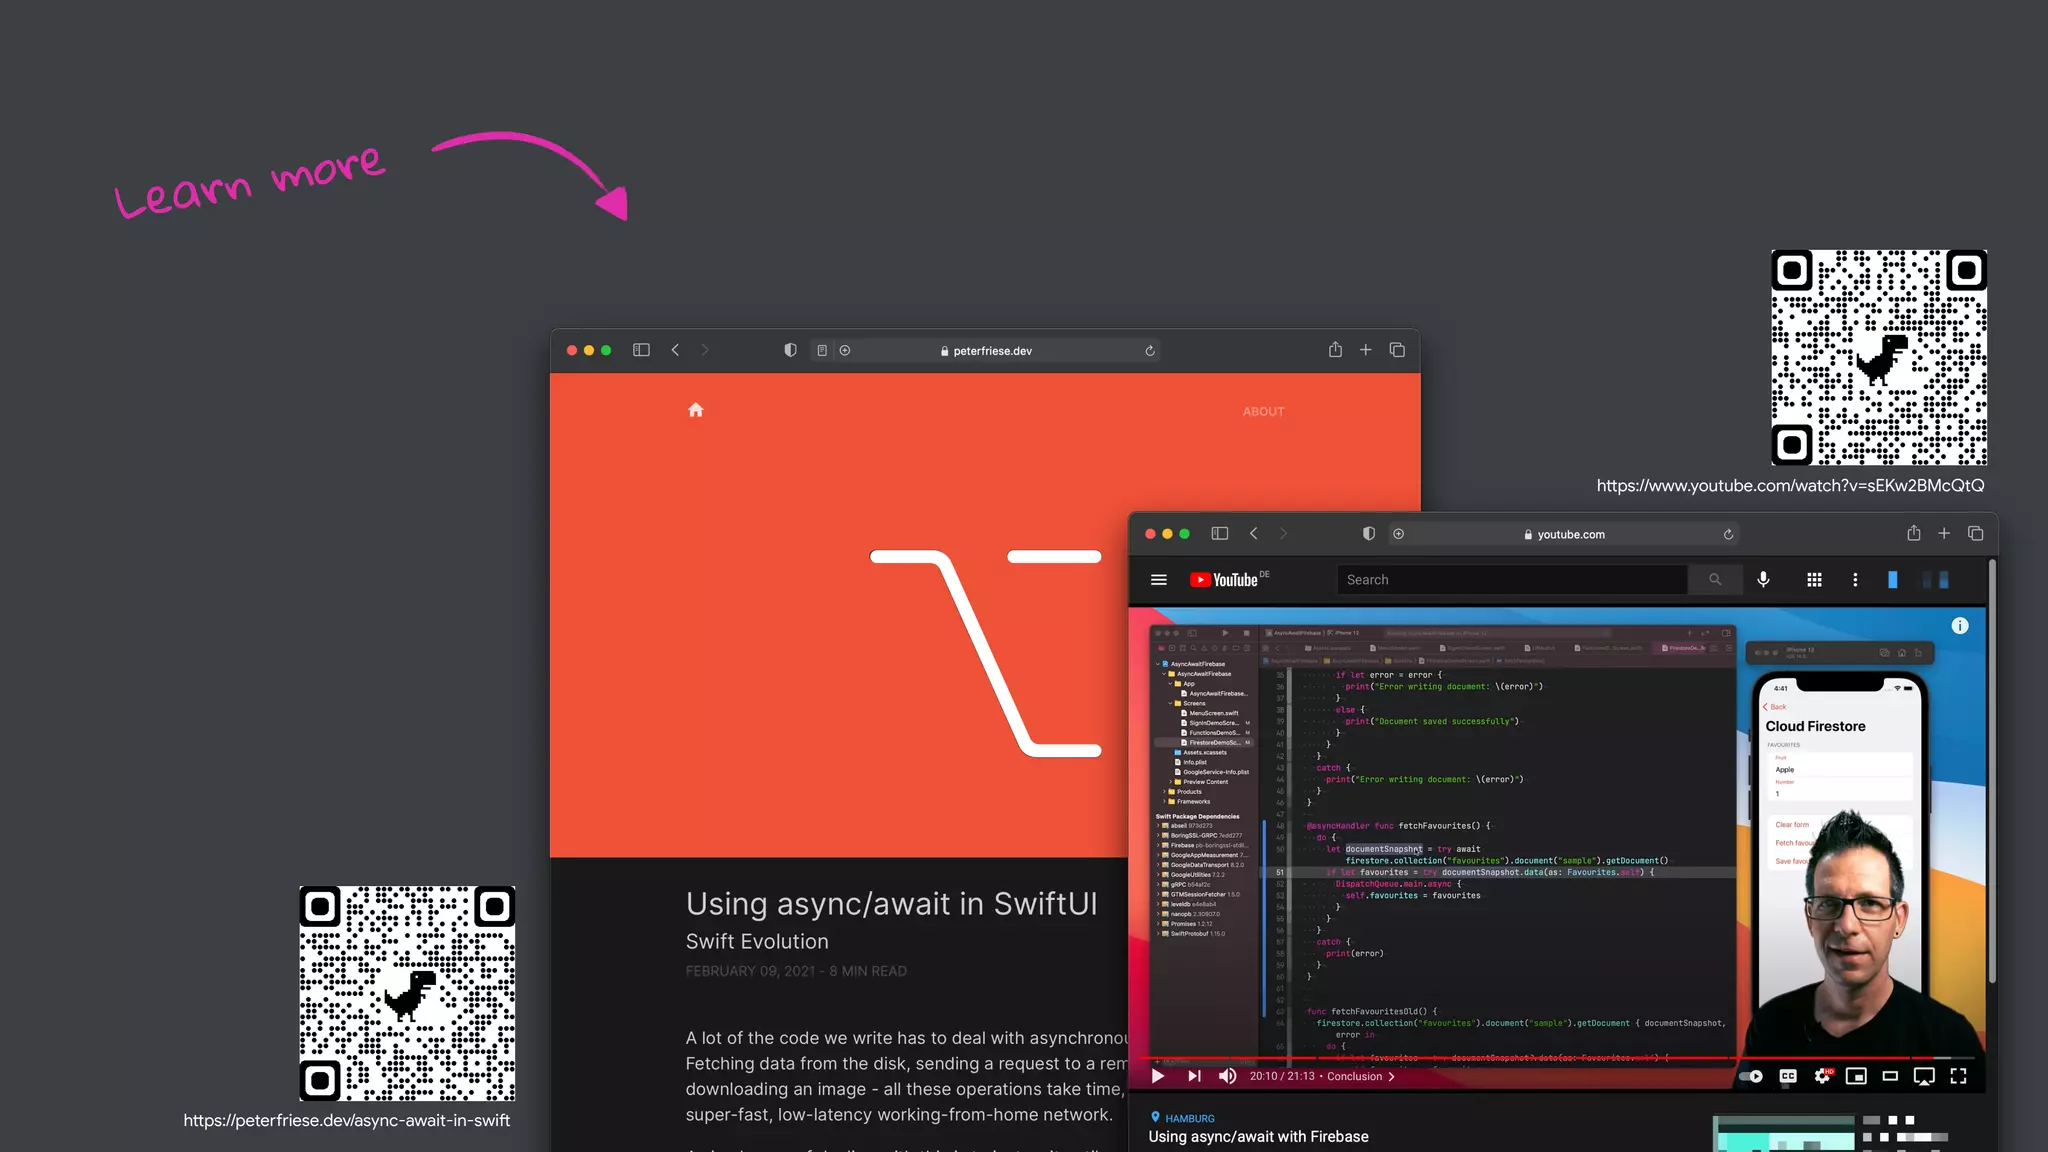Toggle sidebar in YouTube Safari window

(1220, 534)
